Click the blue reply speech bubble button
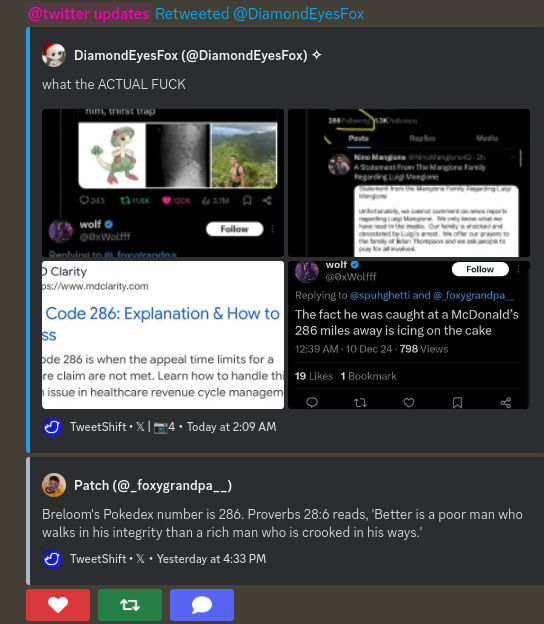The height and width of the screenshot is (624, 544). point(202,604)
